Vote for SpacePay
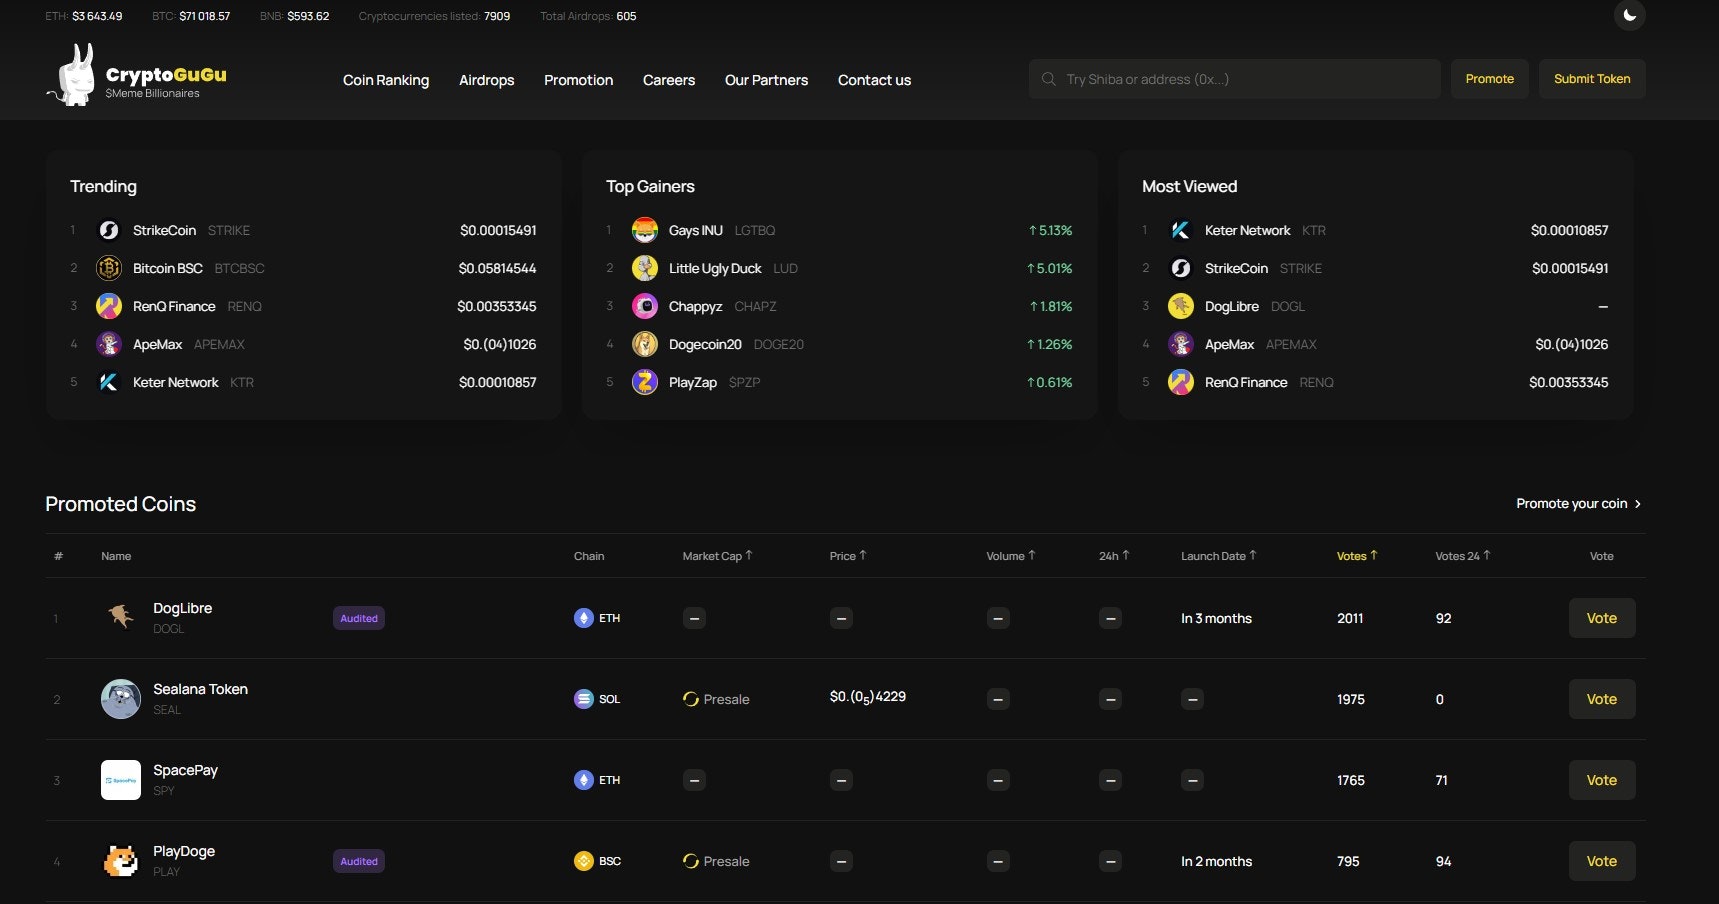 1602,780
